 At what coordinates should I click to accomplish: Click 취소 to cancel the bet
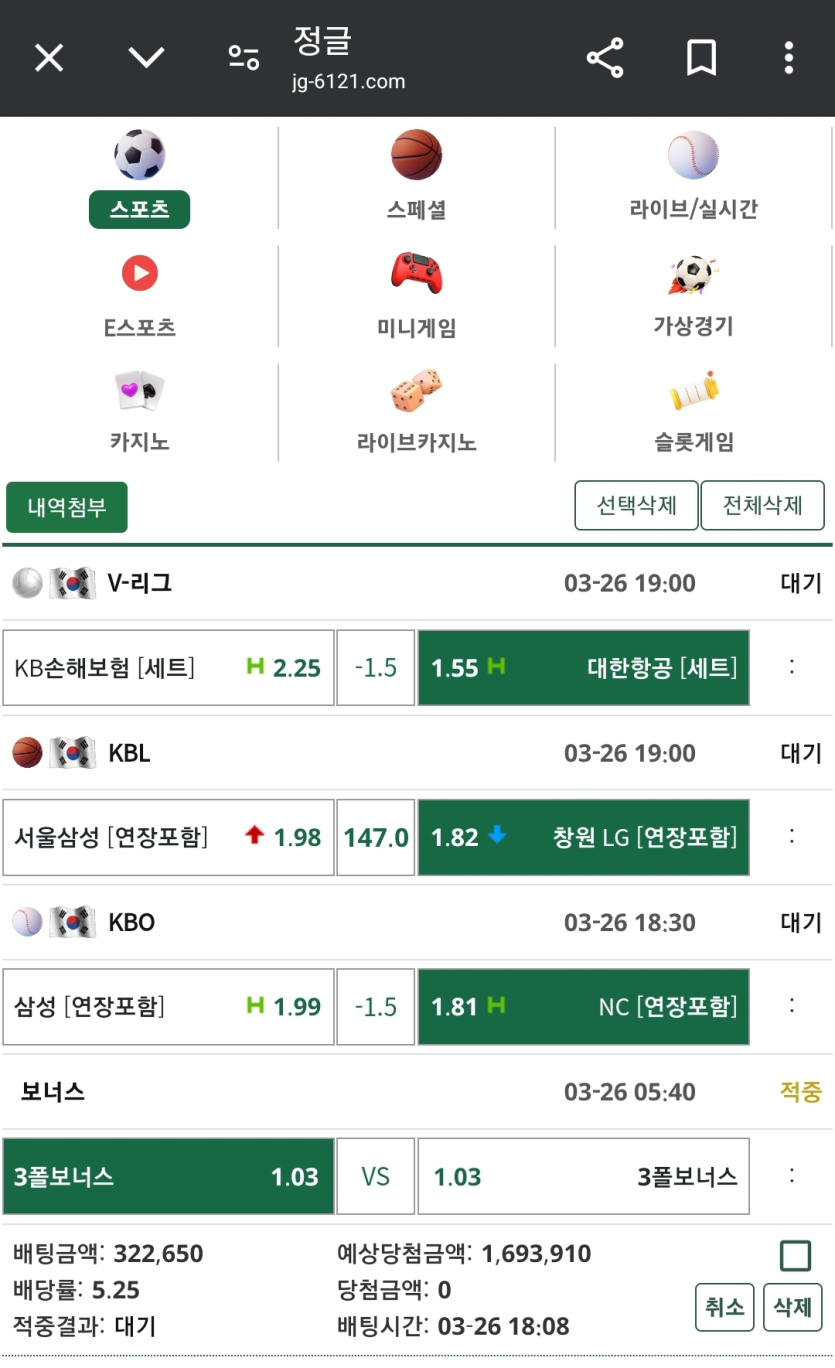coord(725,1306)
